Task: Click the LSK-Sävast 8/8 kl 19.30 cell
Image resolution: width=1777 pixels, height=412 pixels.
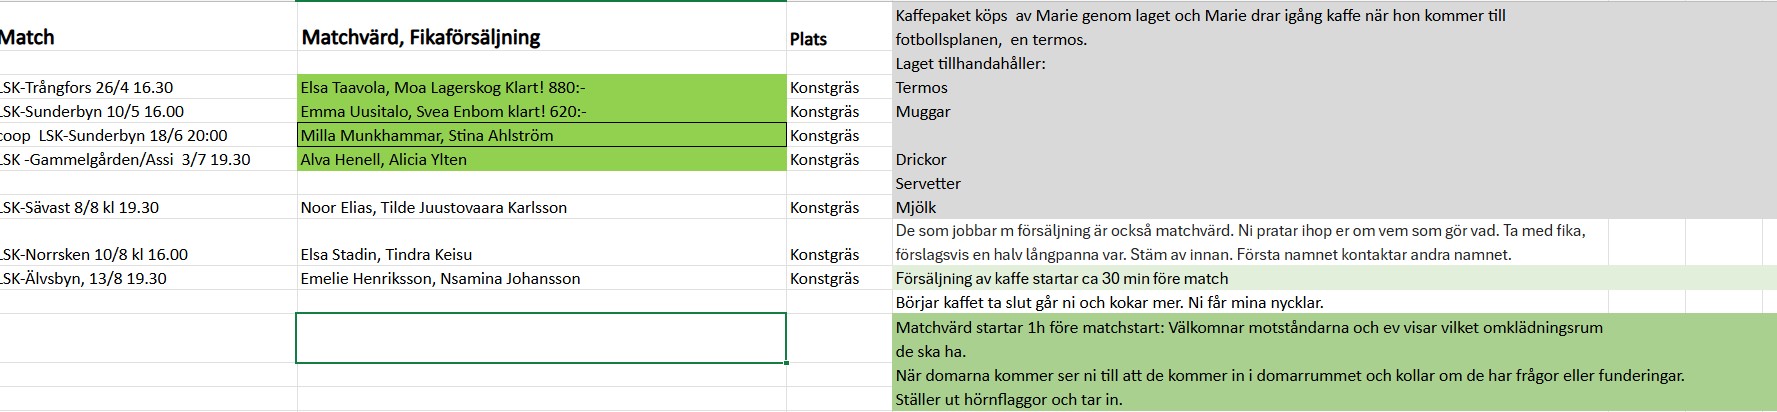Action: (81, 208)
